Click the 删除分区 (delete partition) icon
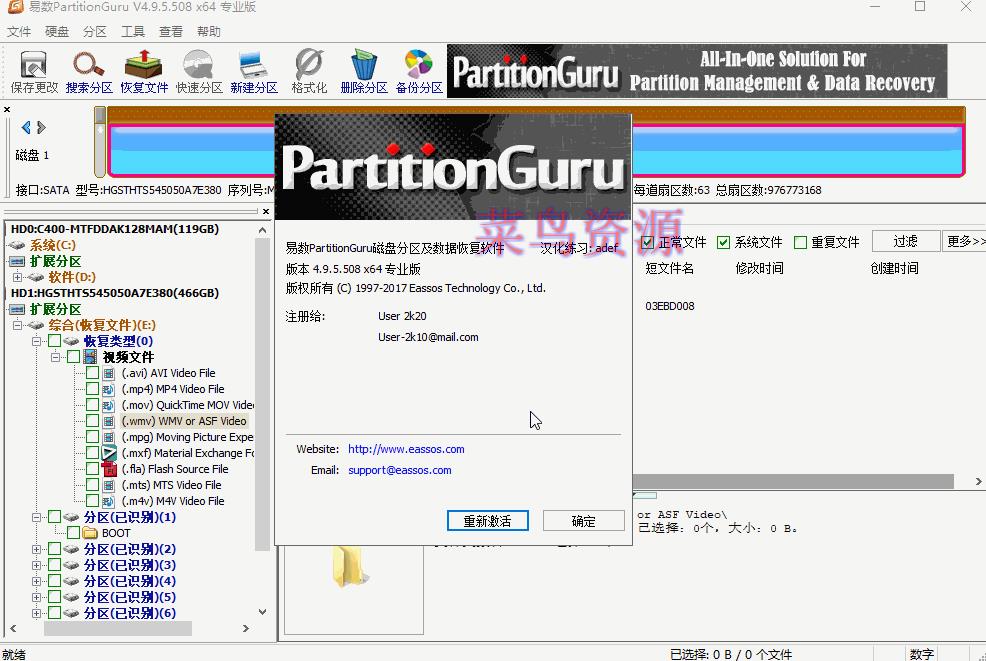The height and width of the screenshot is (661, 986). [363, 70]
